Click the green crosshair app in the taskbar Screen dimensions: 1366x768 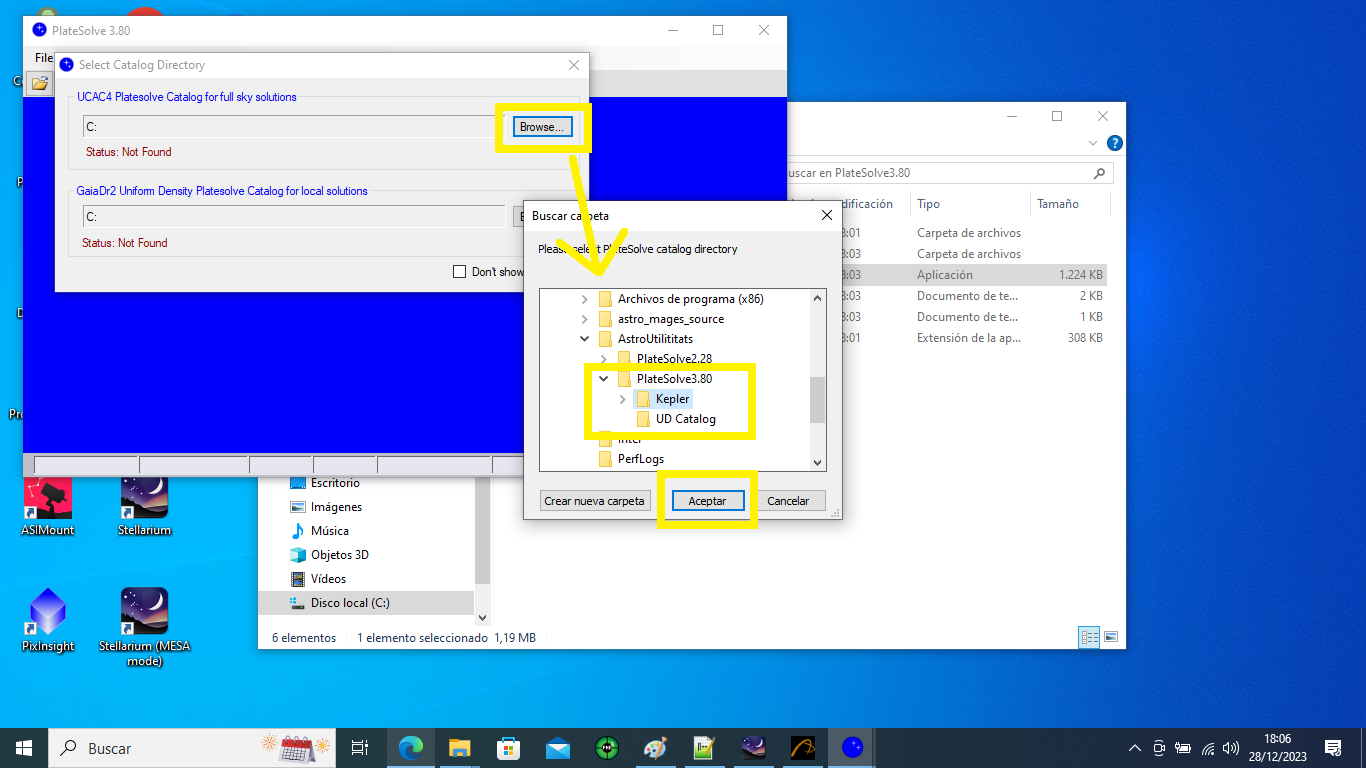coord(606,747)
